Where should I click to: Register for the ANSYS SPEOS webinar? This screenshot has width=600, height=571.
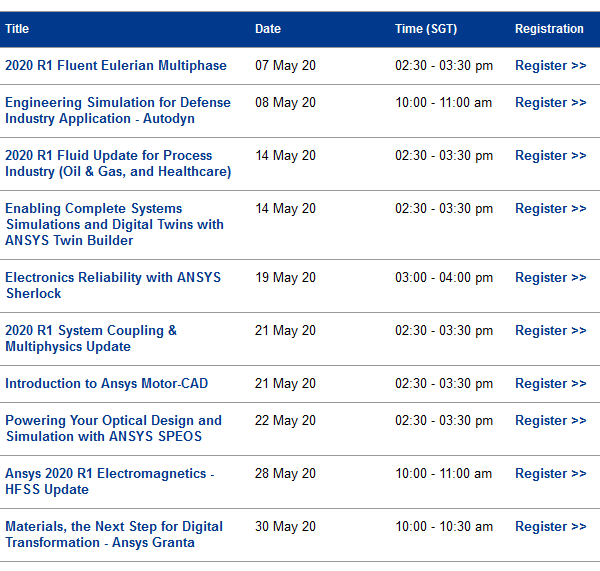click(x=550, y=421)
